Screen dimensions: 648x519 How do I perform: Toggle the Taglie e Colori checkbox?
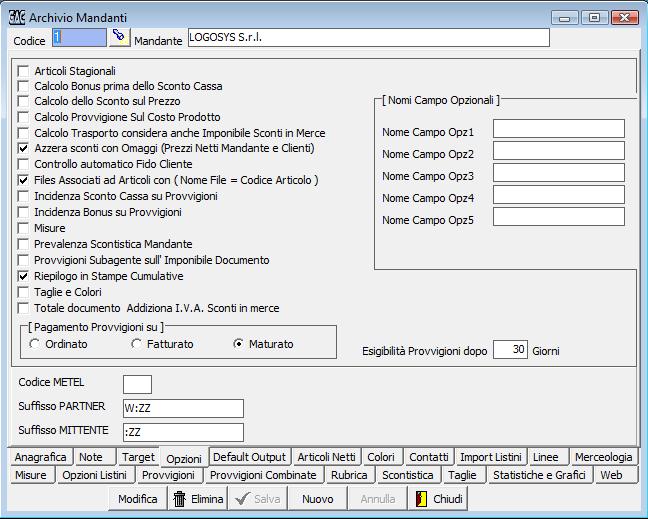(24, 292)
